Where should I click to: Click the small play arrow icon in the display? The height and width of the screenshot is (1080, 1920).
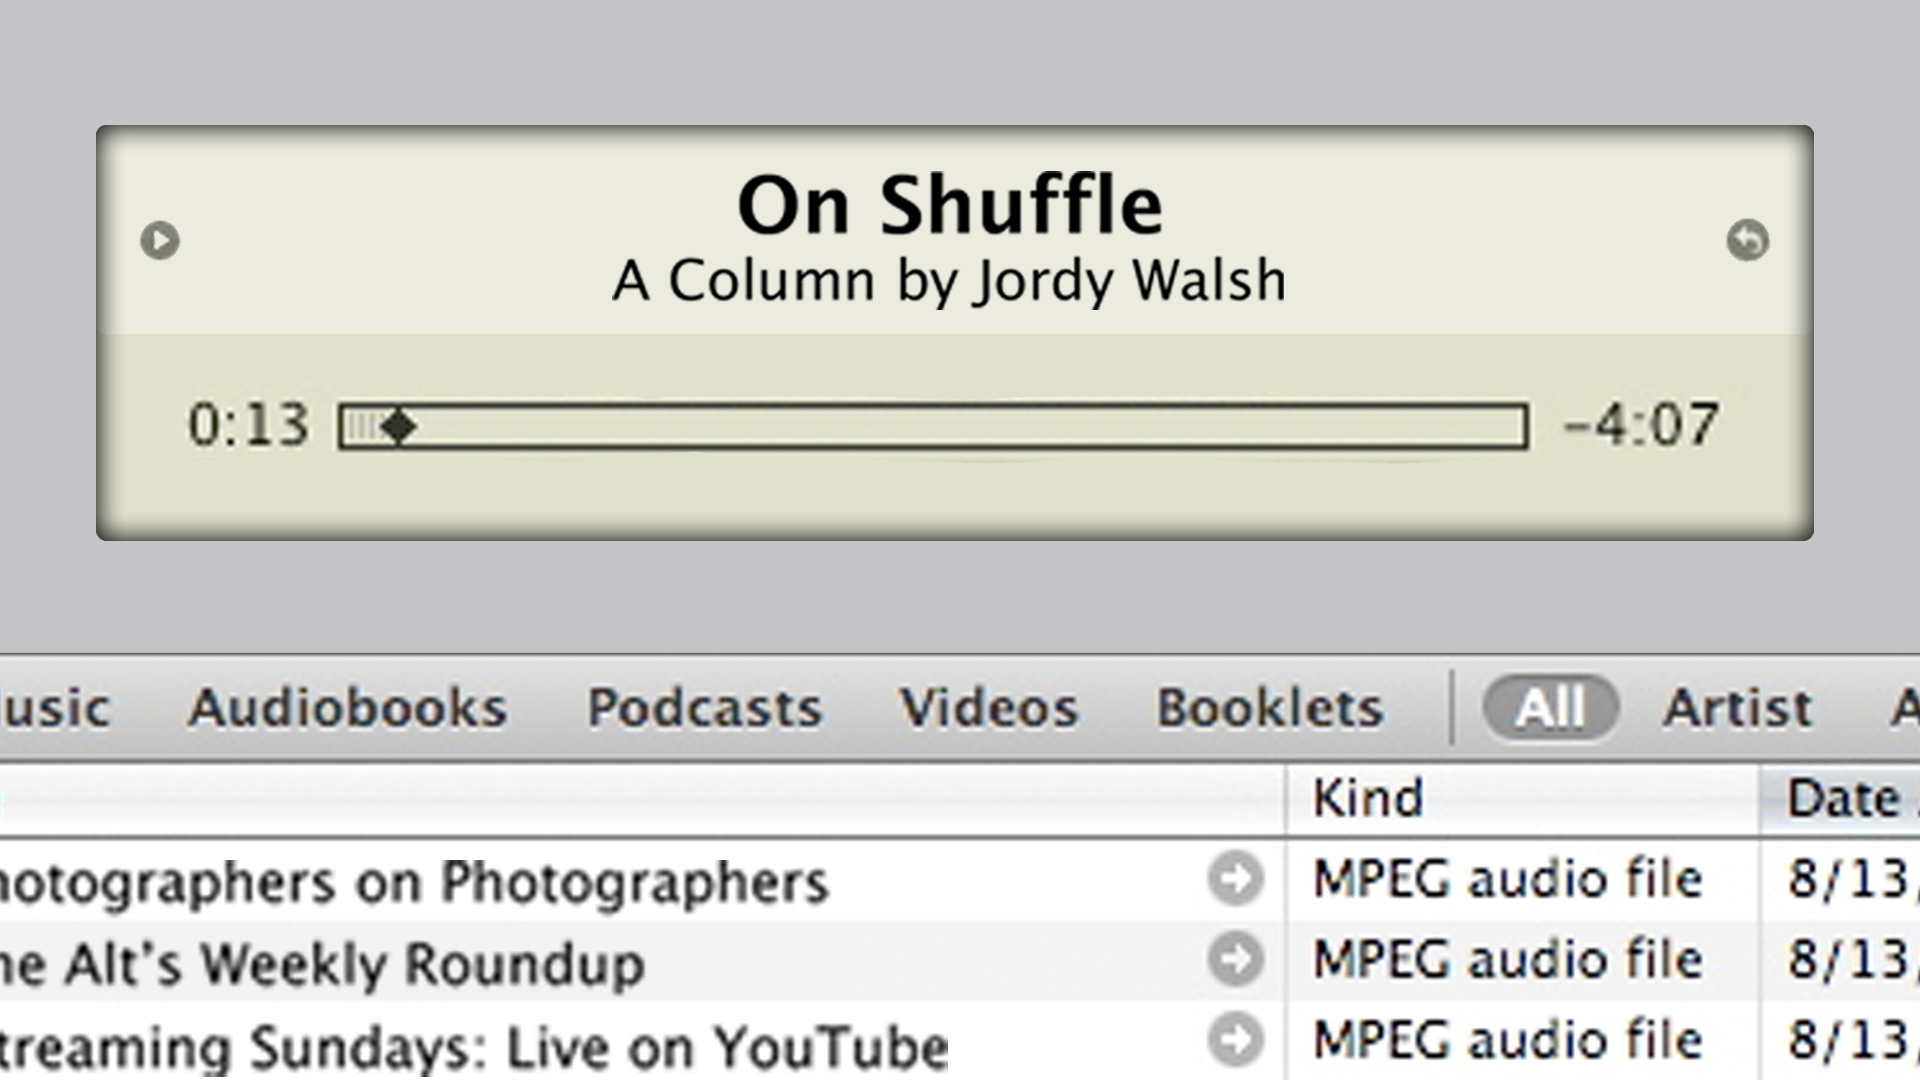pos(160,240)
